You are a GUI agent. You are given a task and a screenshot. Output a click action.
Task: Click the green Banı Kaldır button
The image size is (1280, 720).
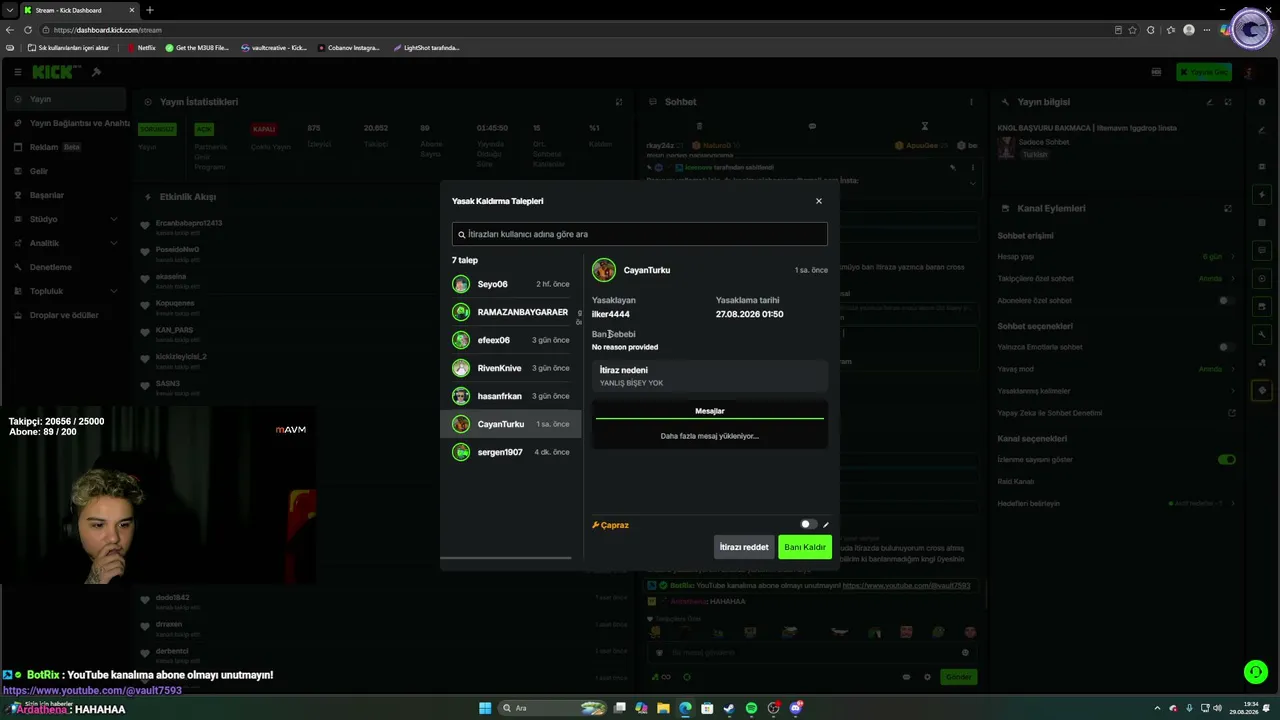tap(805, 547)
